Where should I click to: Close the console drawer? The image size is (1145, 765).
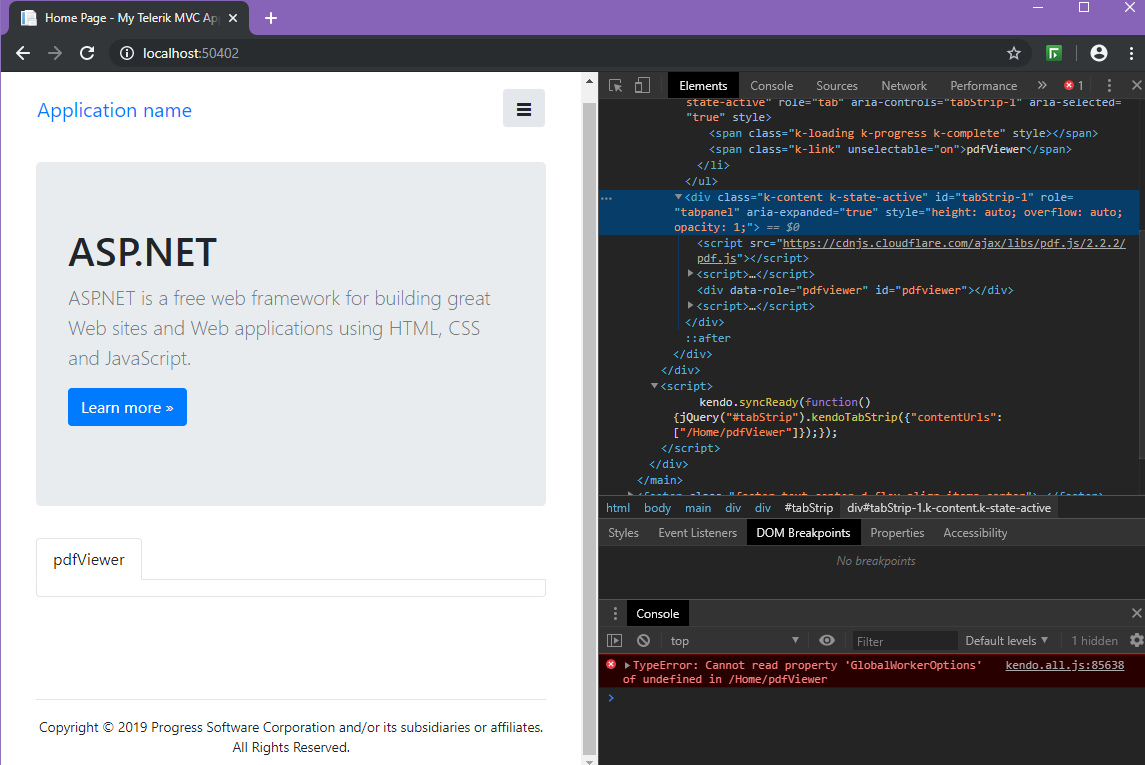1136,613
